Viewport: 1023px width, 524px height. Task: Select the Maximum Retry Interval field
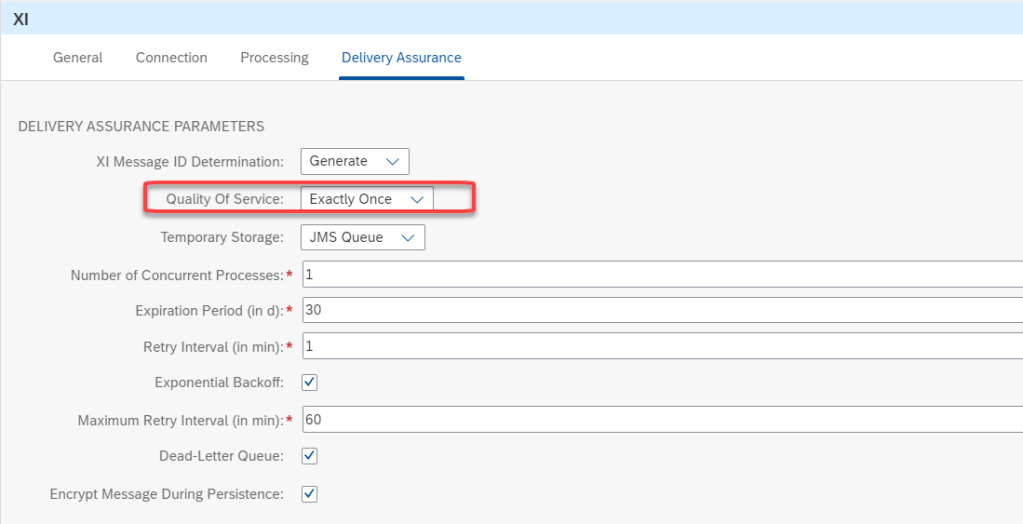coord(660,420)
